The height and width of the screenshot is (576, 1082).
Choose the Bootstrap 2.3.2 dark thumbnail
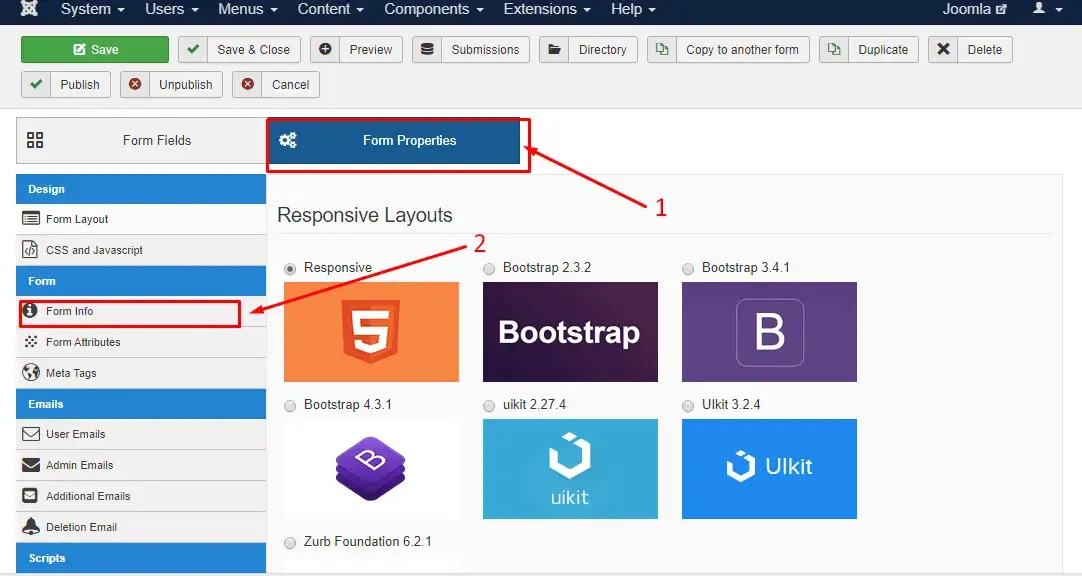click(570, 332)
